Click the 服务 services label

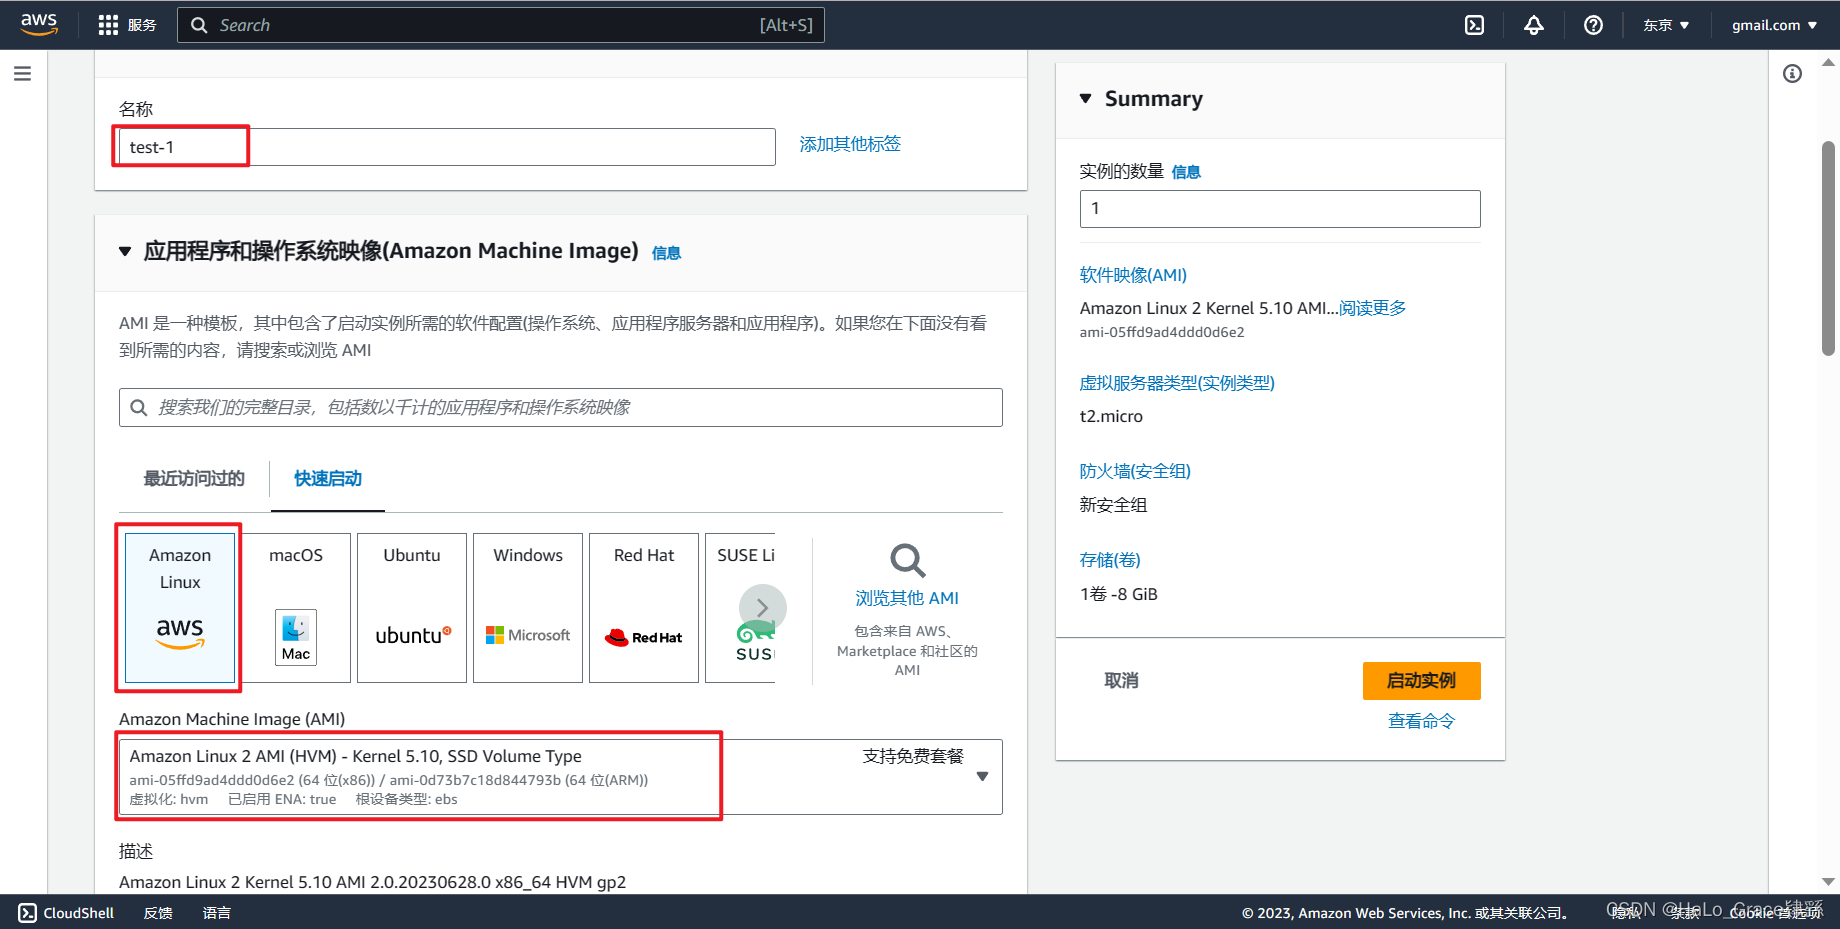tap(142, 25)
